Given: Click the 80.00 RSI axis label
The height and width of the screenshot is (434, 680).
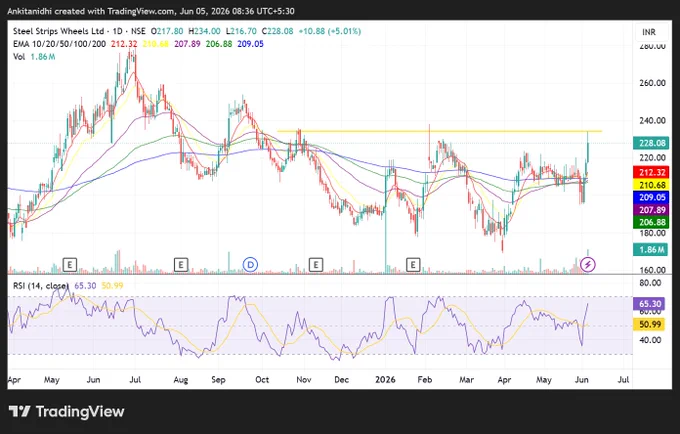Looking at the screenshot, I should tap(650, 283).
